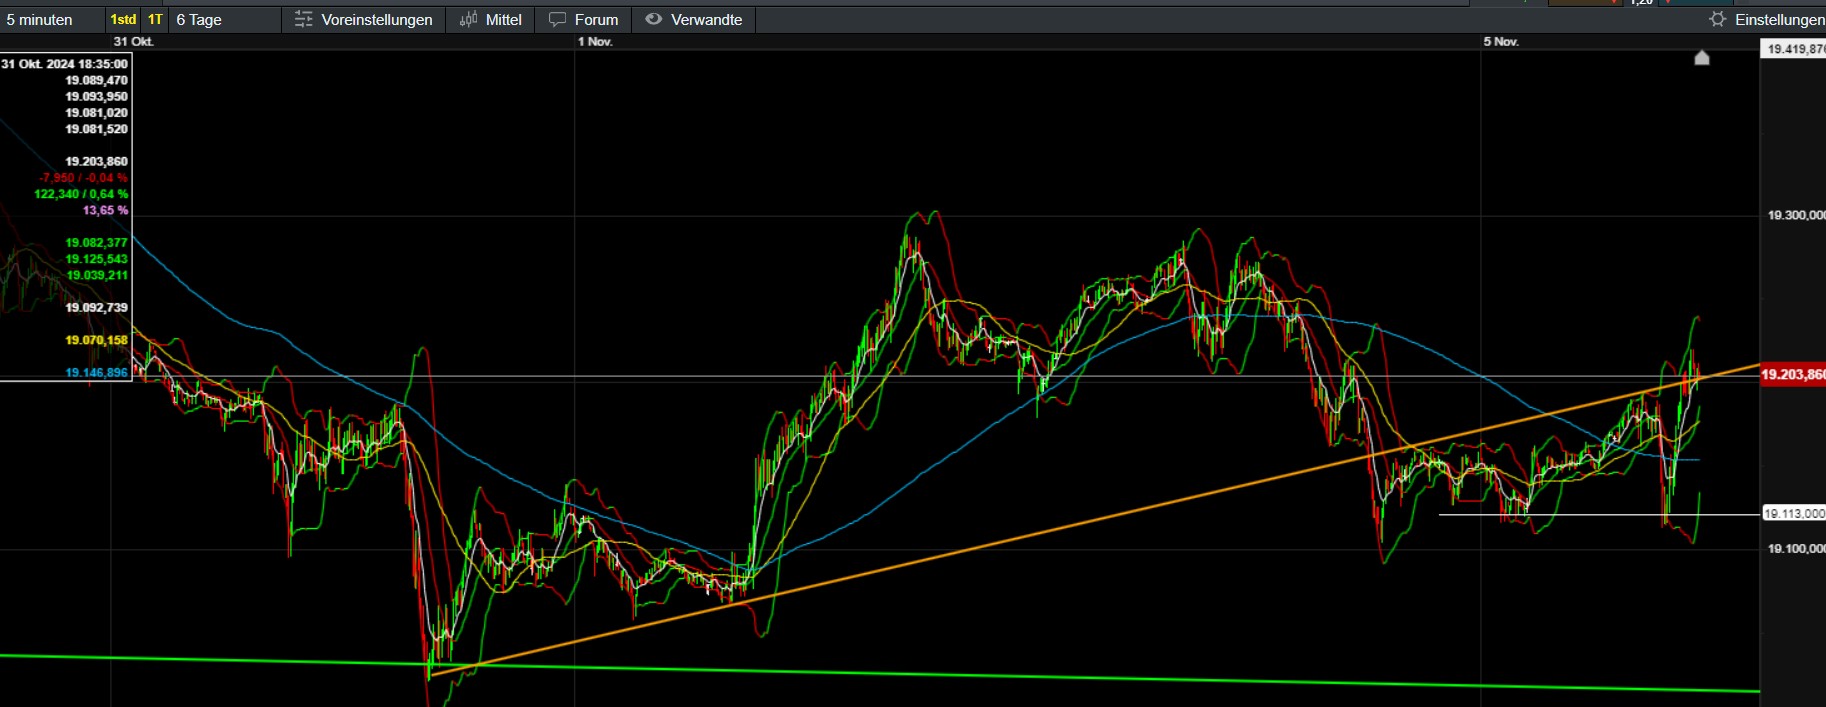1826x707 pixels.
Task: Click the Mittel candlestick icon
Action: pyautogui.click(x=468, y=20)
